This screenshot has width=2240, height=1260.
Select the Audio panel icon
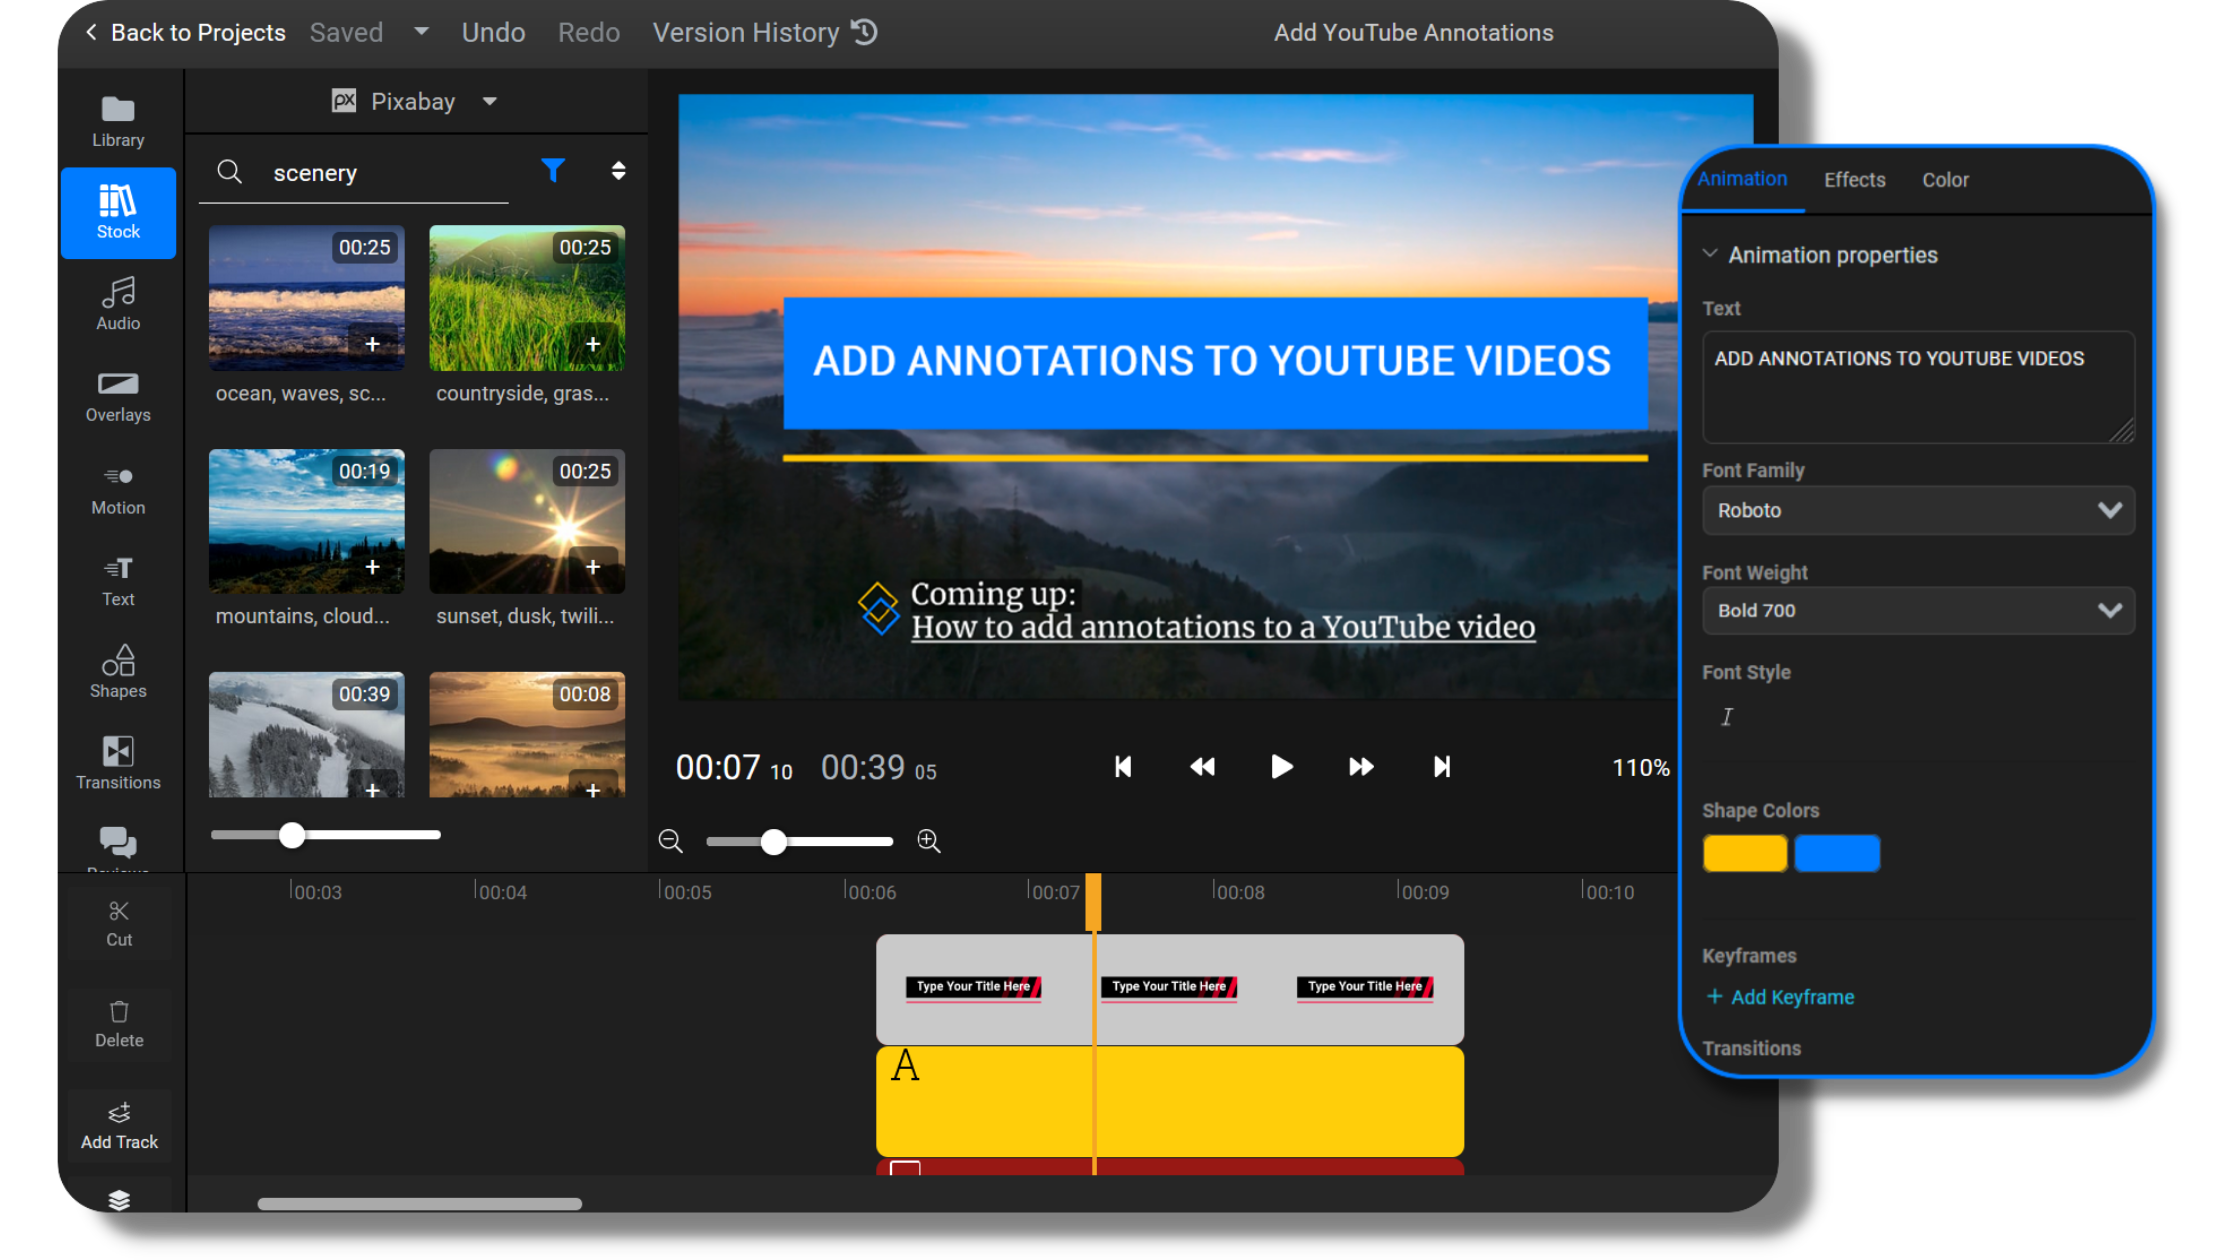coord(118,303)
